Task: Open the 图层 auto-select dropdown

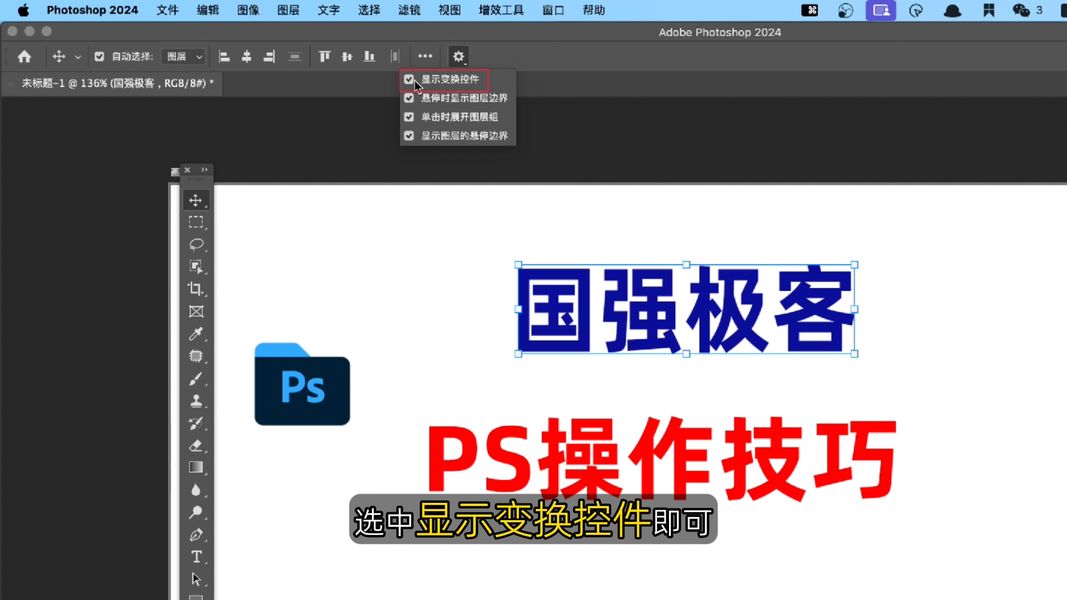Action: click(x=184, y=56)
